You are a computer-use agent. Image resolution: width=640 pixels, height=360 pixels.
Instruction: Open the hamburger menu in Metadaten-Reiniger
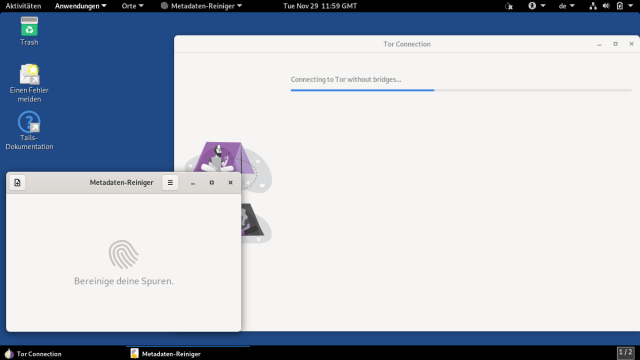tap(170, 182)
